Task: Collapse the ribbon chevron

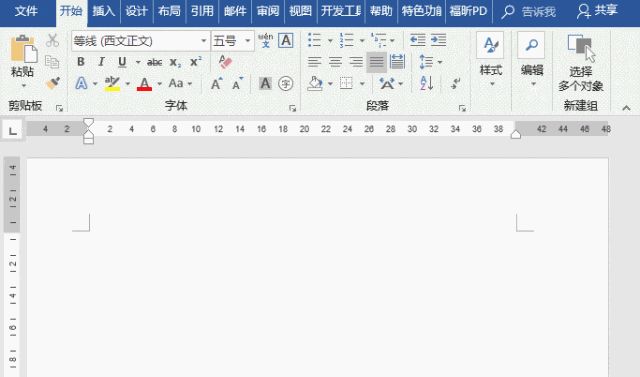Action: click(x=626, y=108)
